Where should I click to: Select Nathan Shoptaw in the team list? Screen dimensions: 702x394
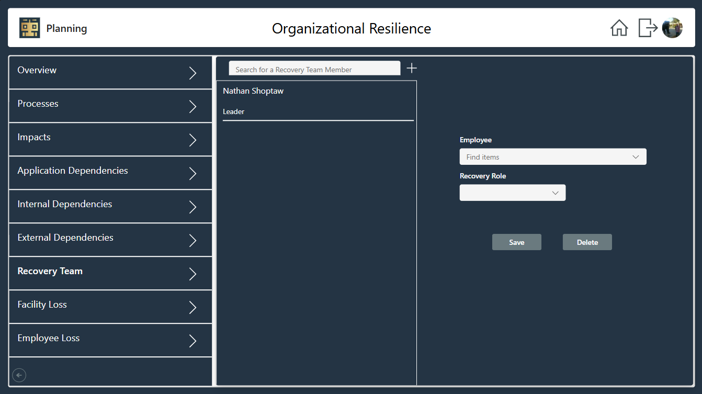[253, 91]
